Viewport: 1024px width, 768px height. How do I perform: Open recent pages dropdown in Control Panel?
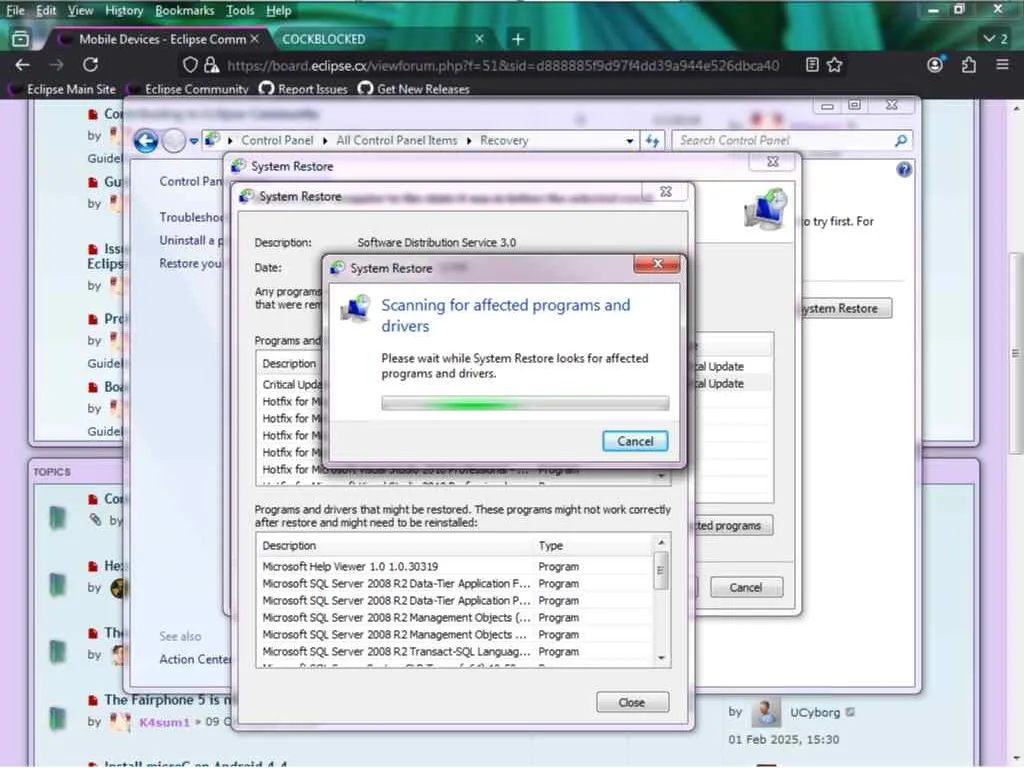coord(194,141)
